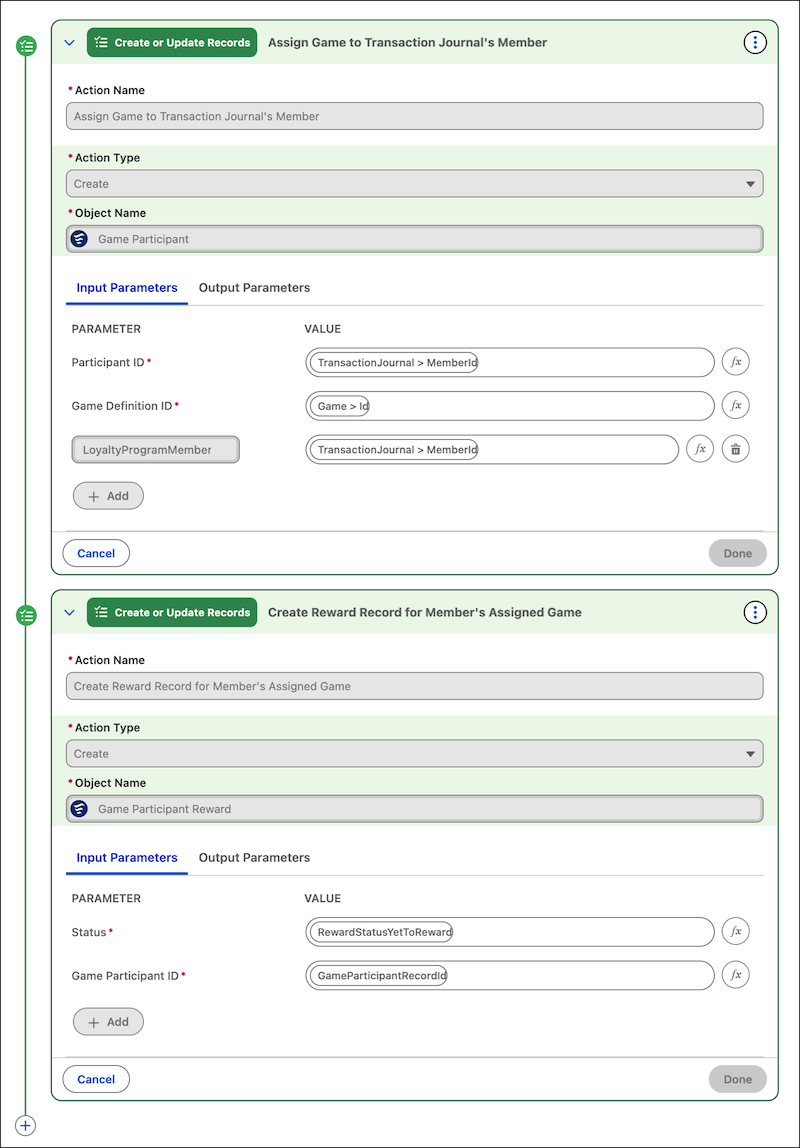
Task: Open the kebab menu for Create Reward Record action
Action: click(x=755, y=612)
